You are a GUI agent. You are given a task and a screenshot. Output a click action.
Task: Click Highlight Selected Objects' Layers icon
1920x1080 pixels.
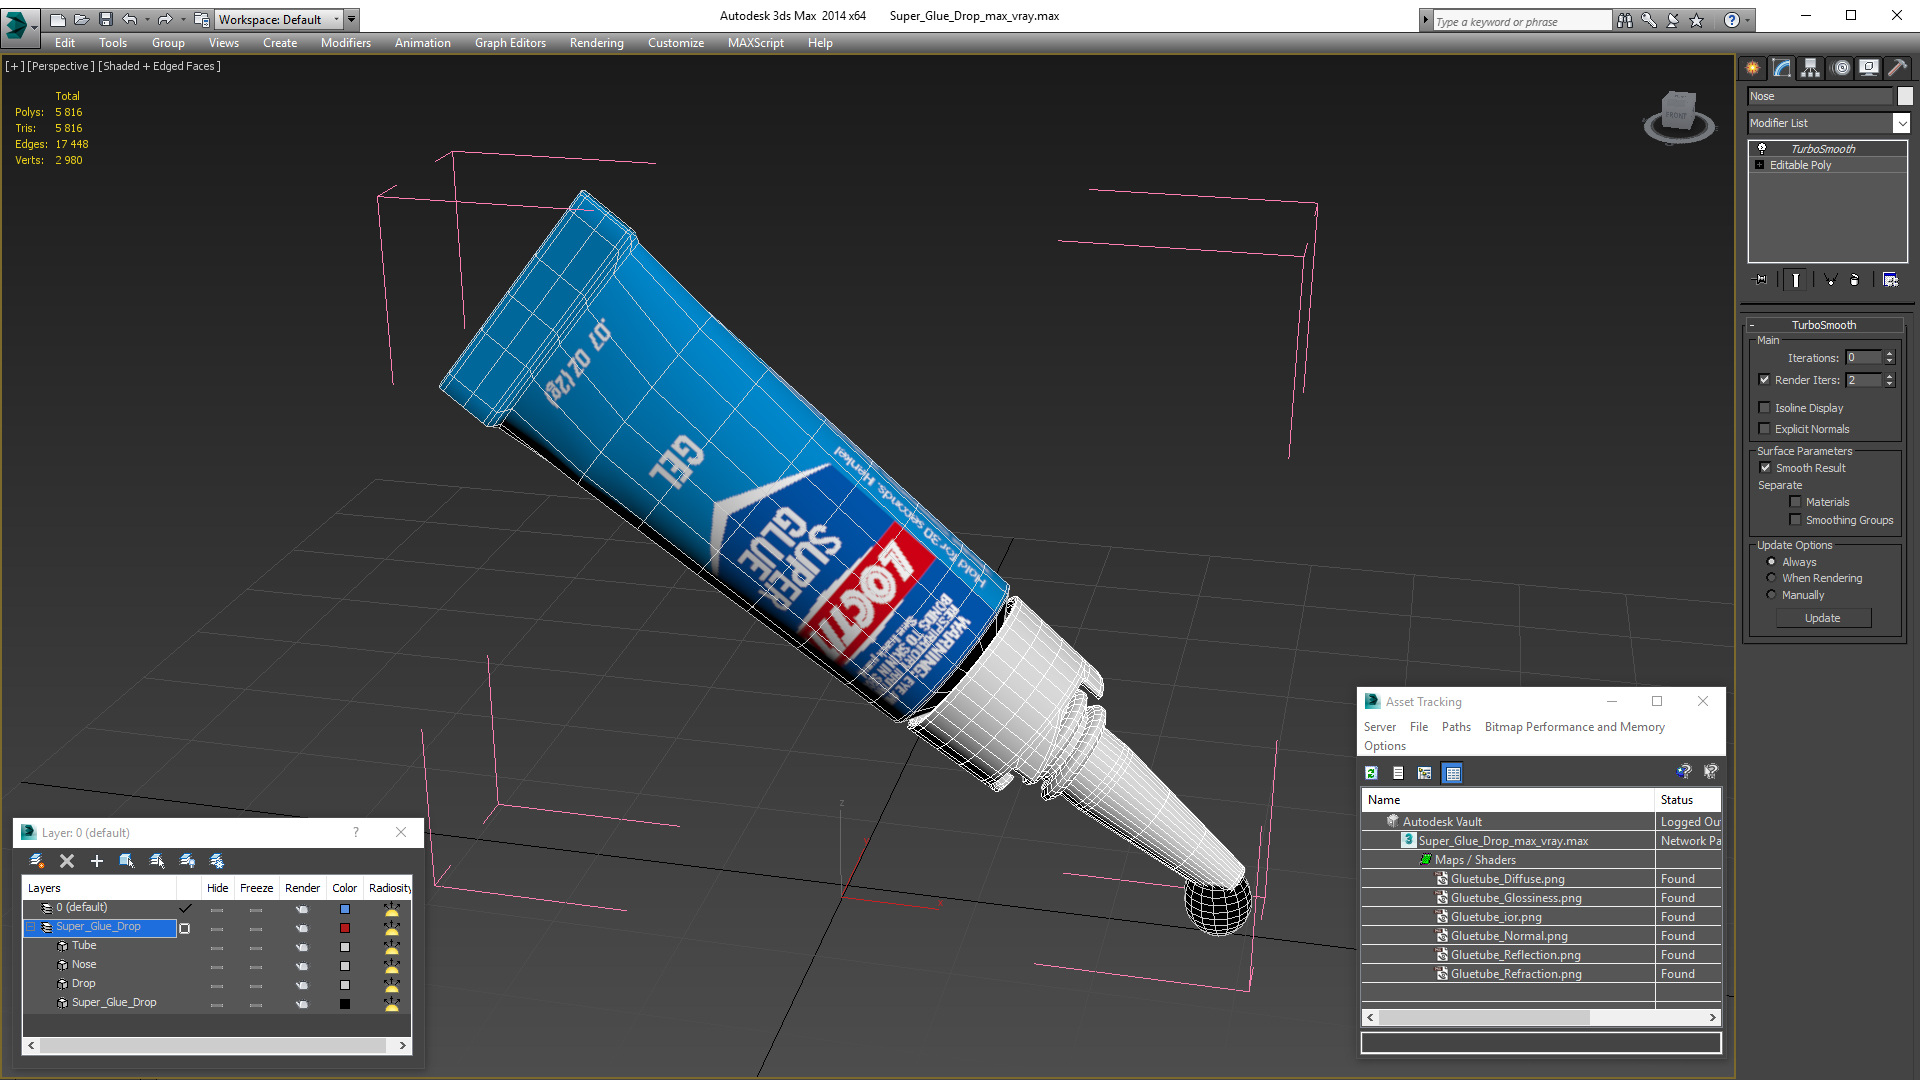[x=157, y=861]
